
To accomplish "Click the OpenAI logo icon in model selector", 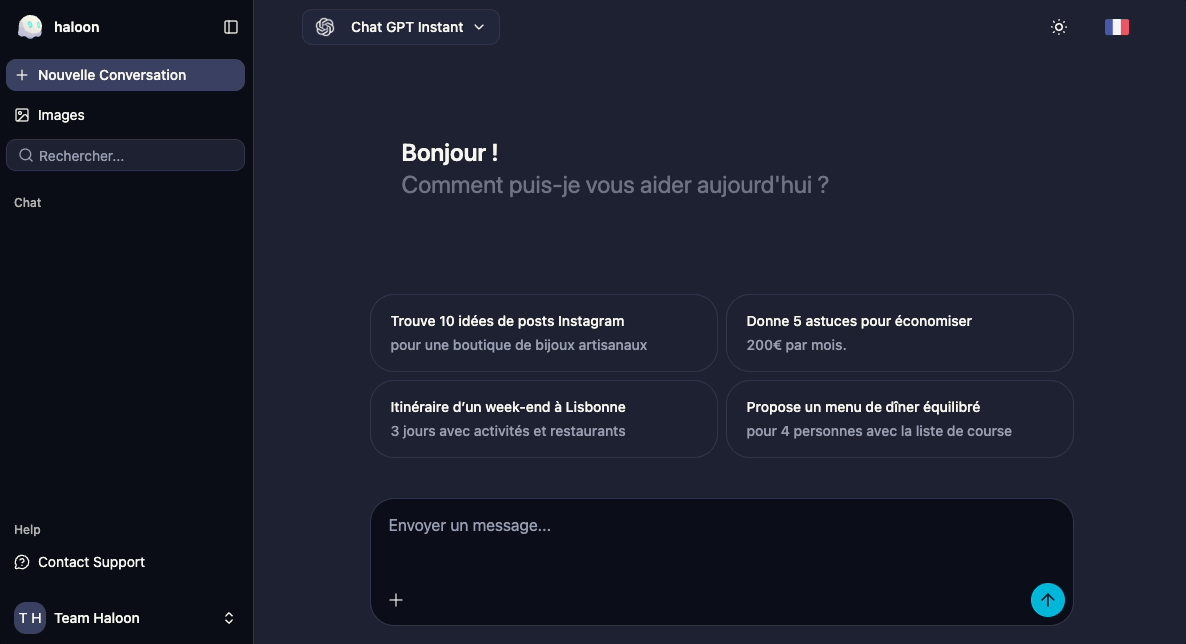I will click(x=325, y=27).
